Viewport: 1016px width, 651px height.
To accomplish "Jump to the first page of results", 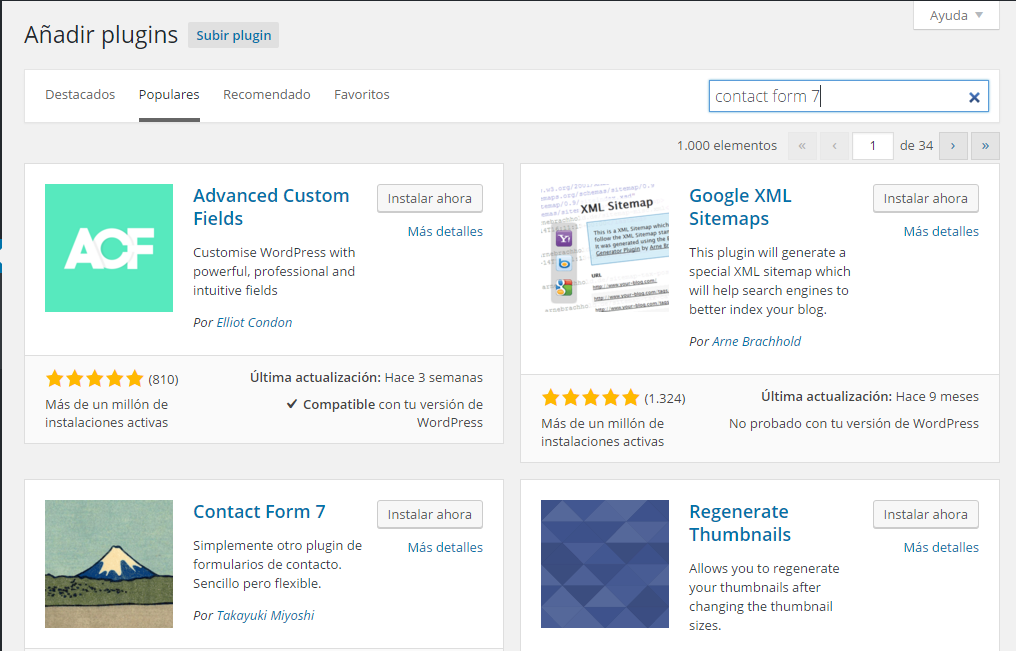I will 802,146.
